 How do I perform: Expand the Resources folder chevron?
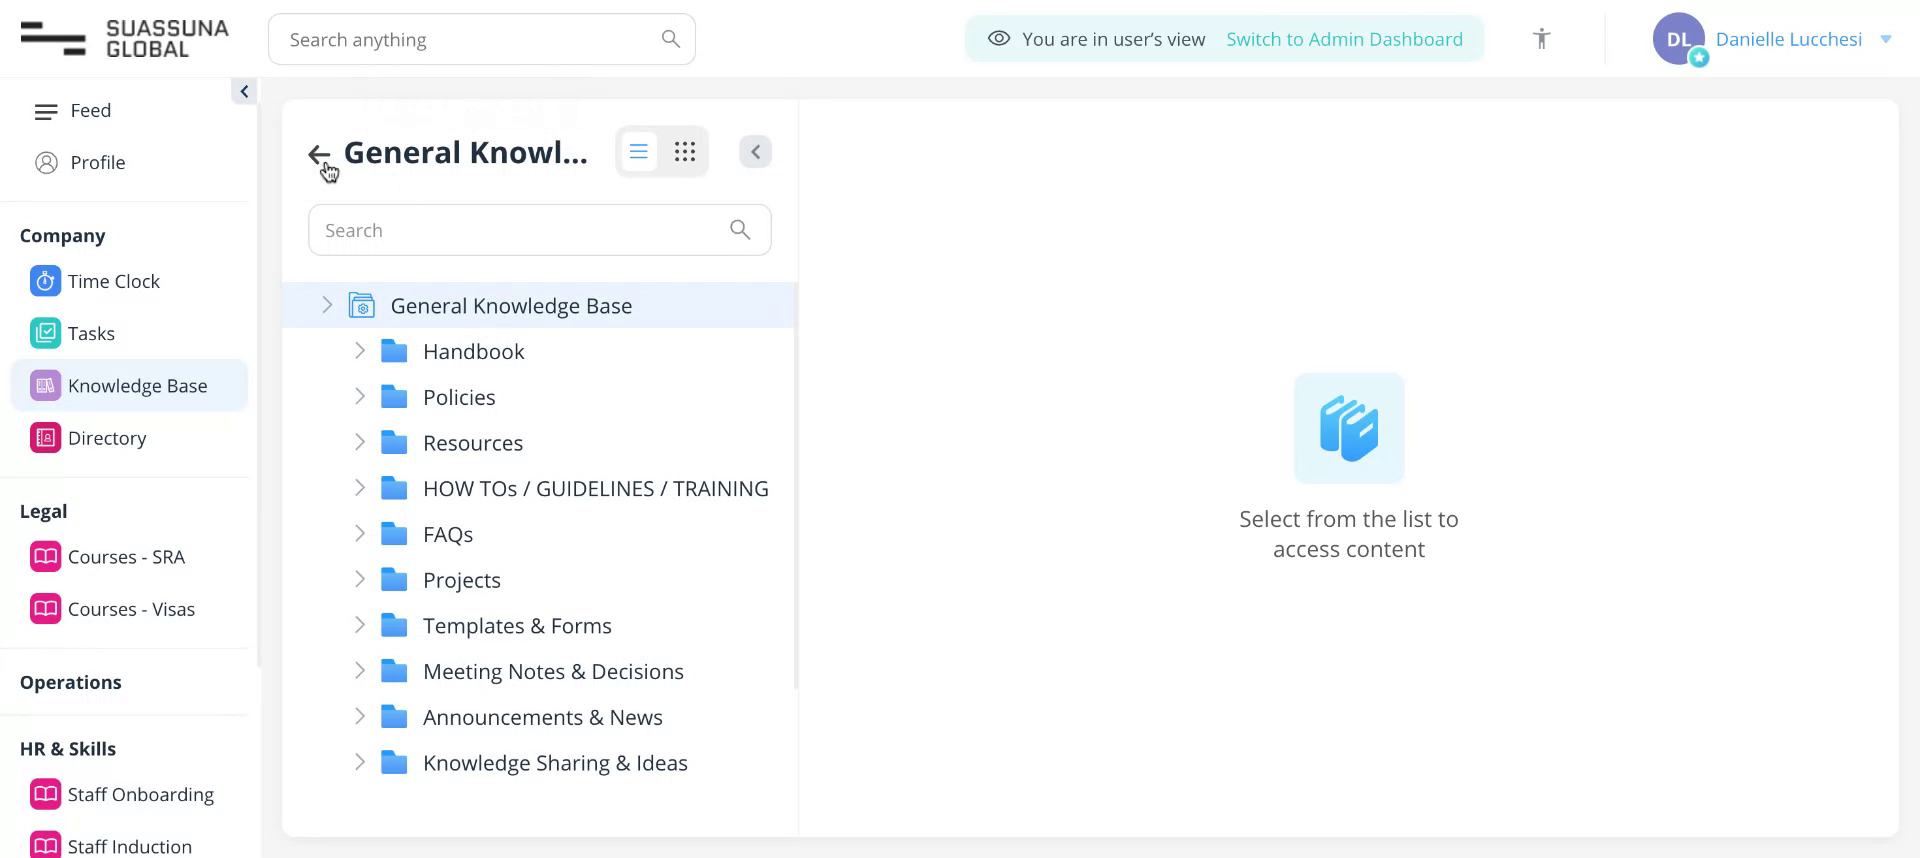pos(360,442)
